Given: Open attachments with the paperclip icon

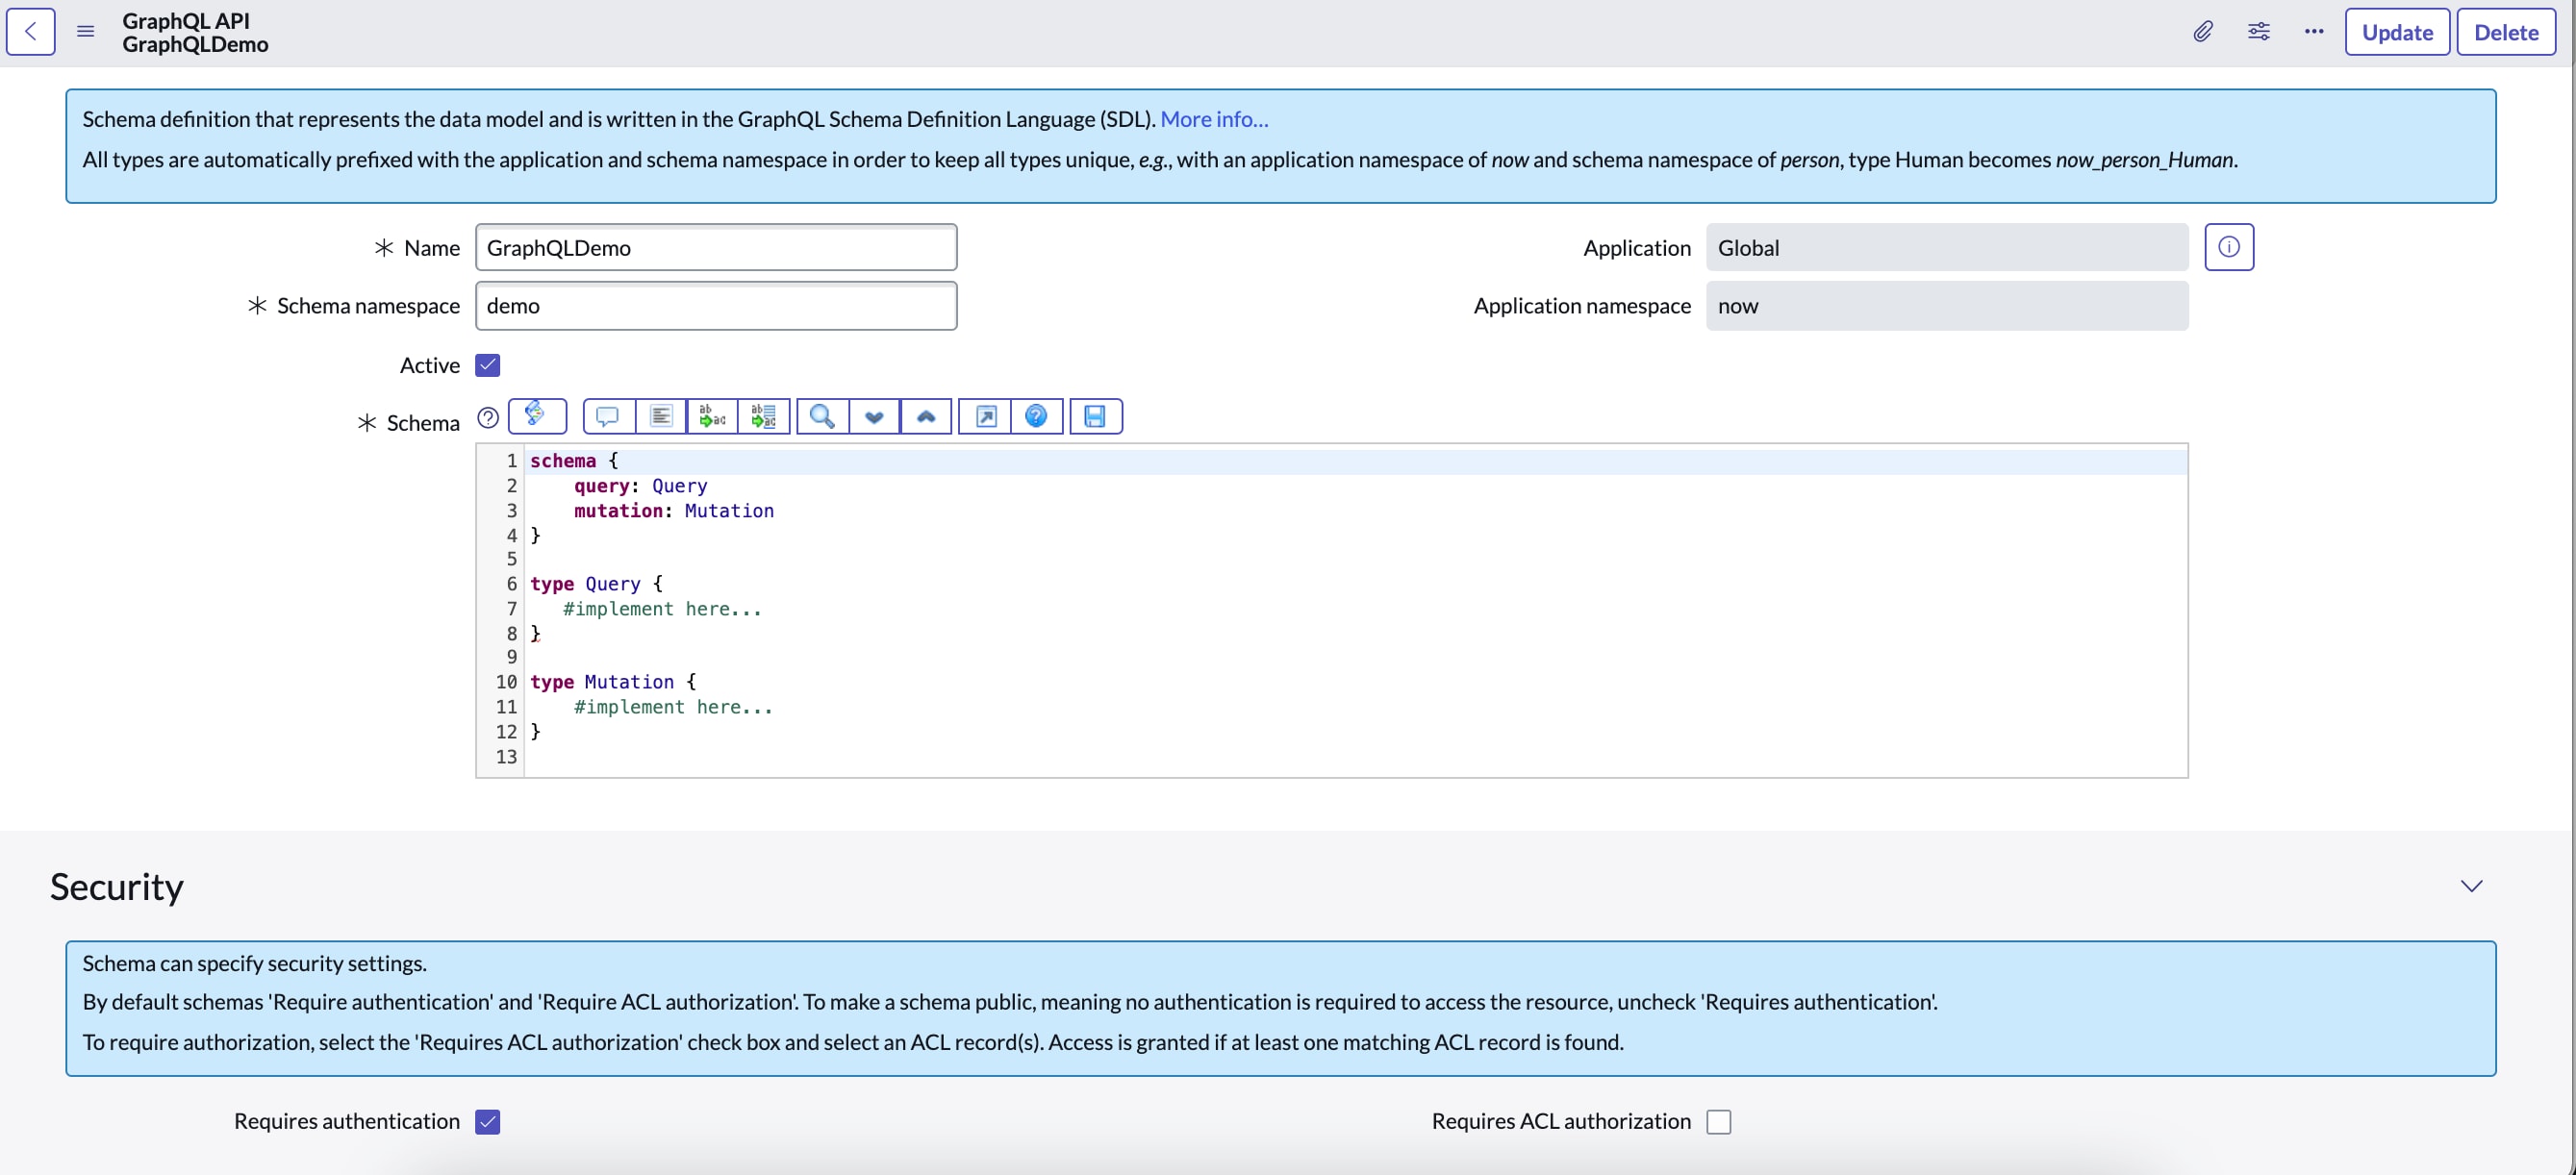Looking at the screenshot, I should (2202, 32).
